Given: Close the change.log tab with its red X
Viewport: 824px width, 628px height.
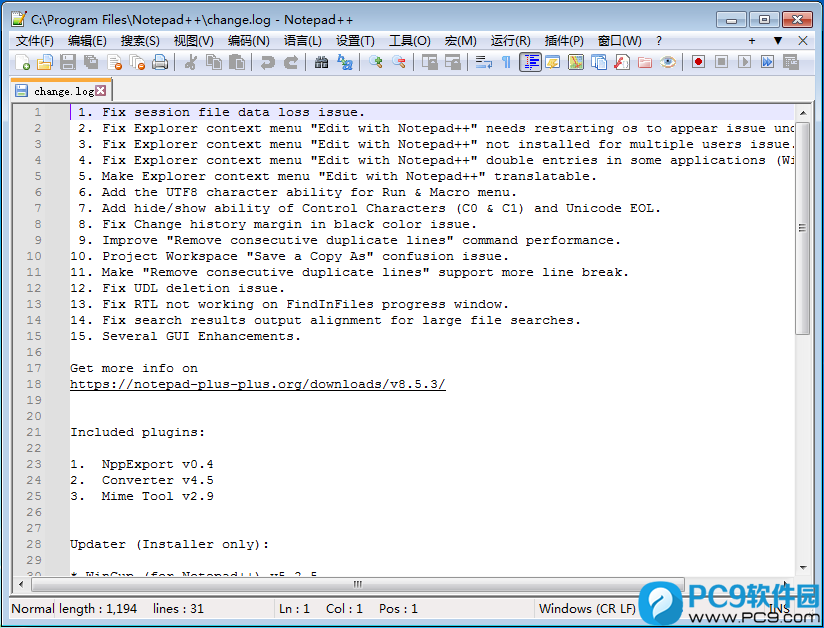Looking at the screenshot, I should [101, 91].
